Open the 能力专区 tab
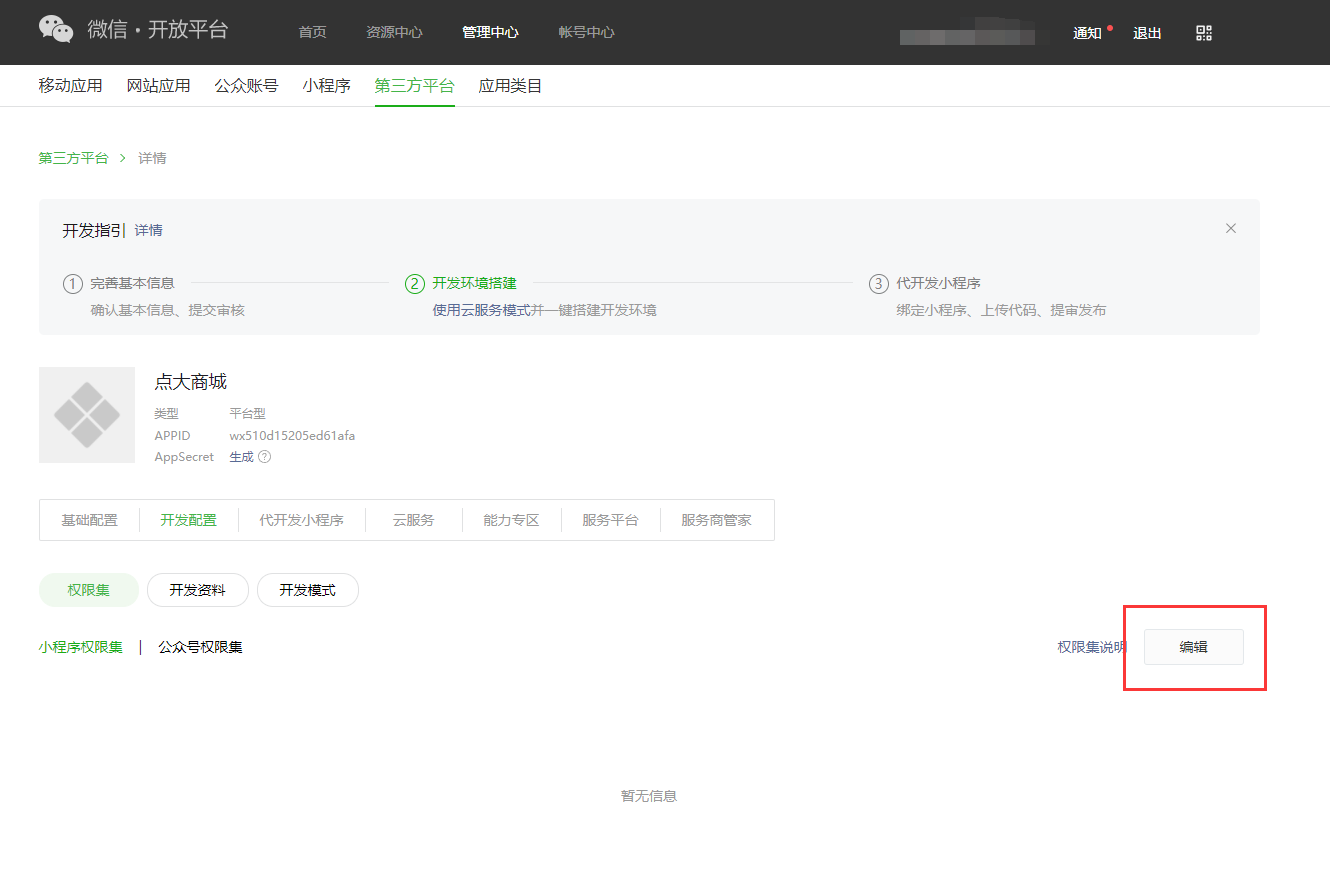This screenshot has width=1330, height=878. [x=511, y=520]
